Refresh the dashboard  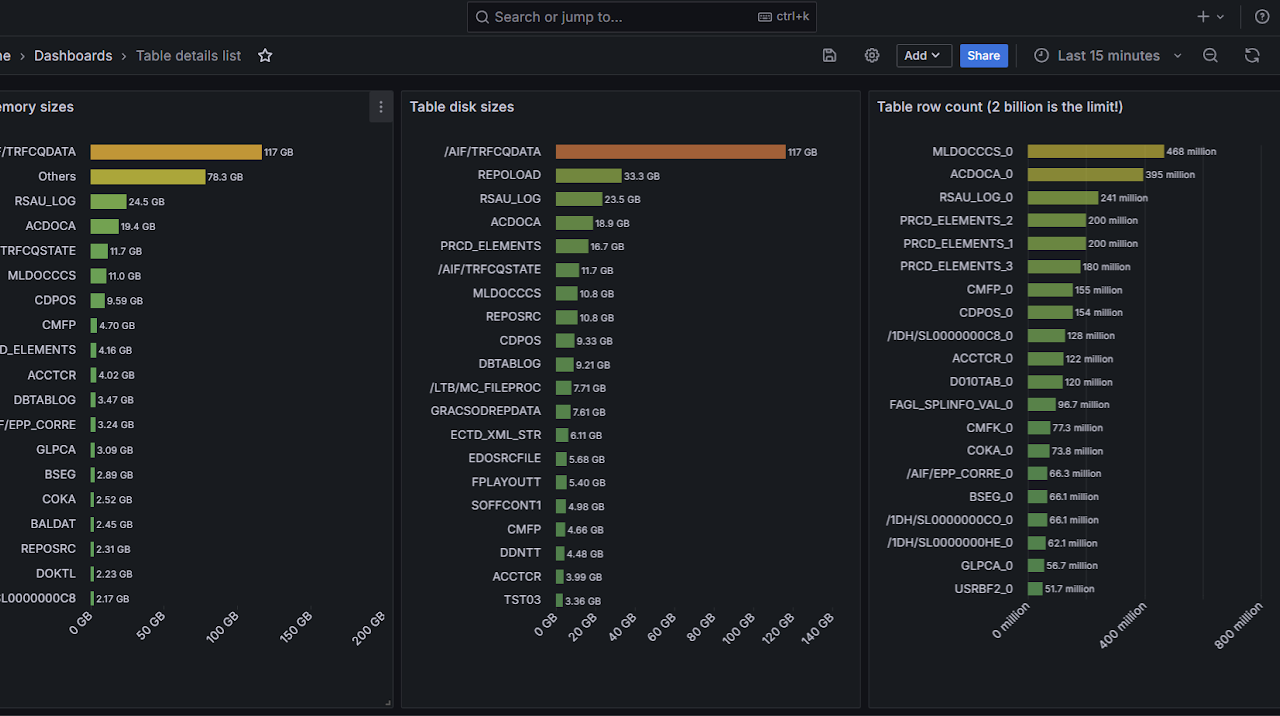(x=1252, y=56)
